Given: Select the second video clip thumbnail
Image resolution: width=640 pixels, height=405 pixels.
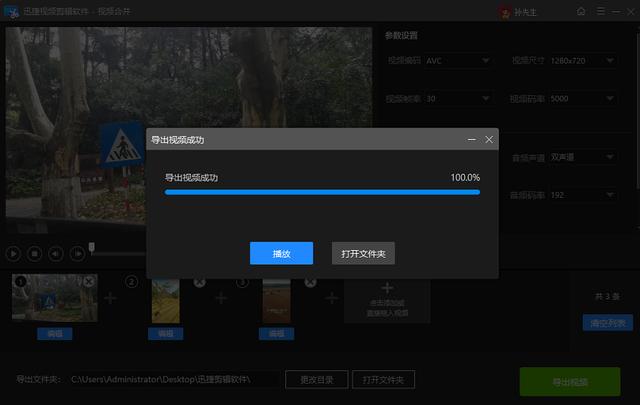Looking at the screenshot, I should click(166, 301).
